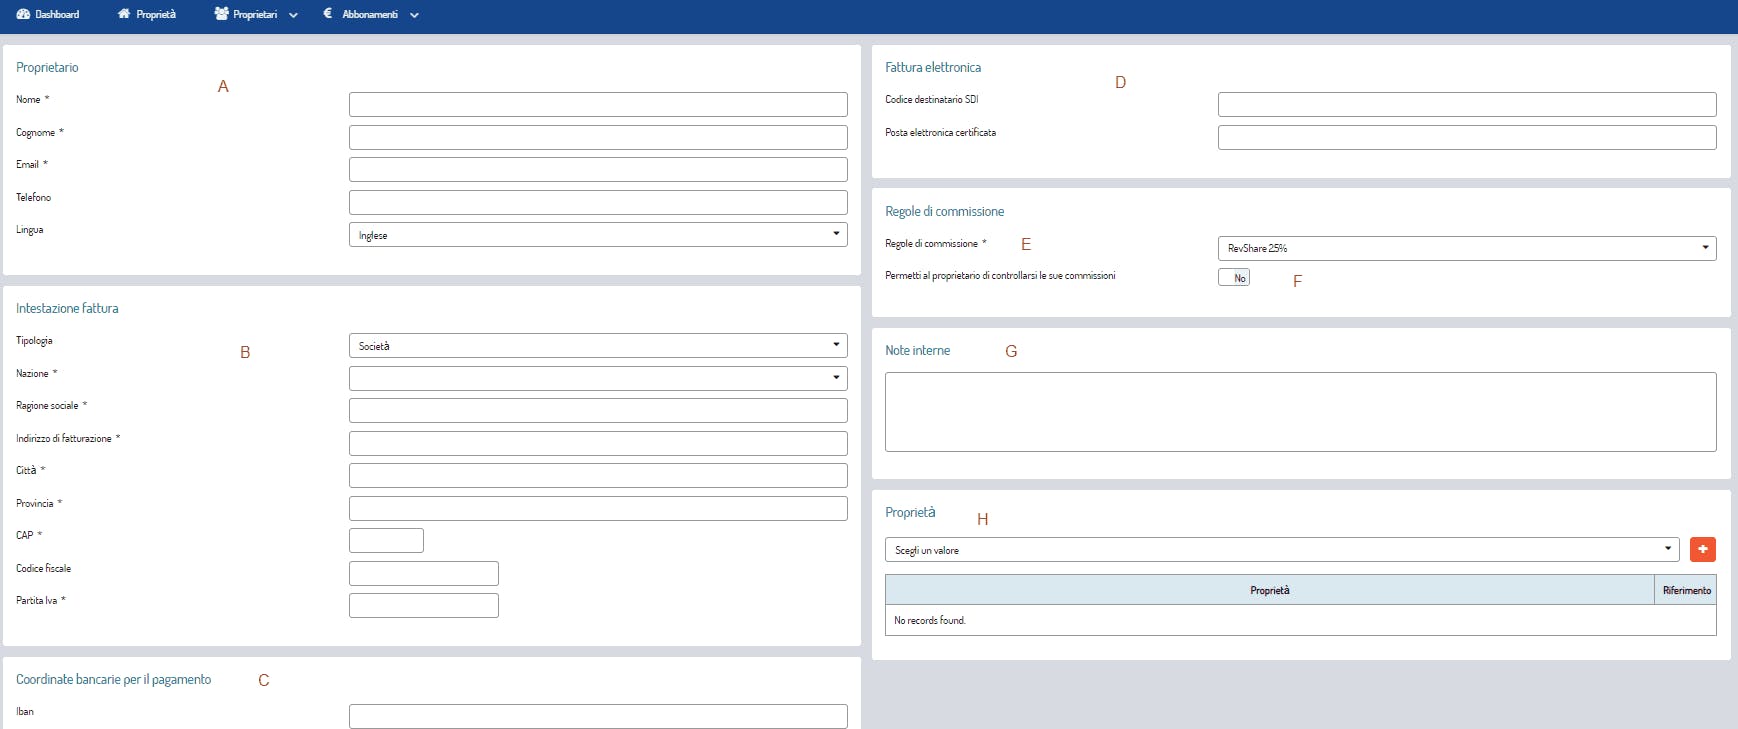Image resolution: width=1738 pixels, height=729 pixels.
Task: Expand the 'Scegli un valore' property selector
Action: (1280, 550)
